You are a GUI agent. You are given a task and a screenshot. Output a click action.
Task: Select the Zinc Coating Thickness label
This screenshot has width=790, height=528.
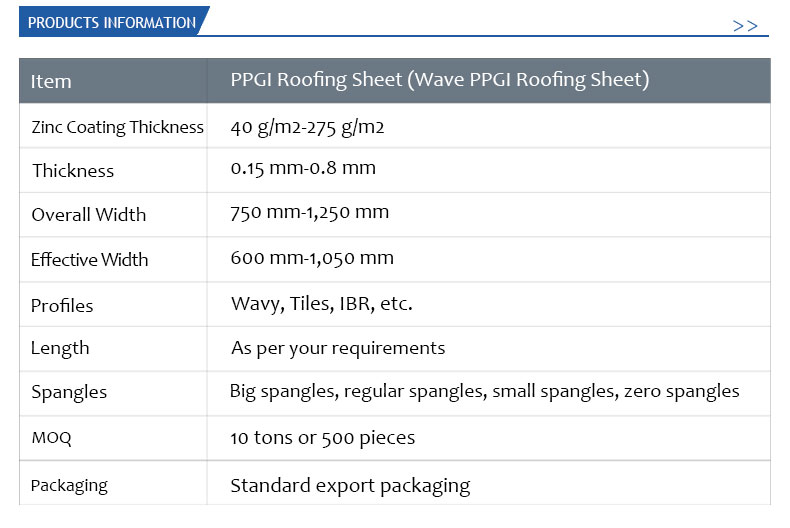click(x=117, y=127)
